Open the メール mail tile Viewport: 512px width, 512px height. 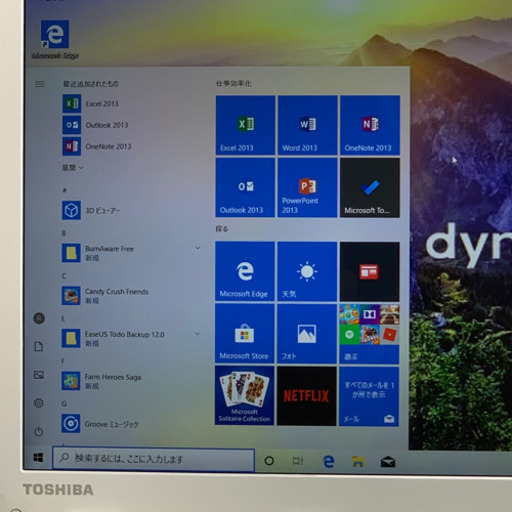tap(369, 396)
